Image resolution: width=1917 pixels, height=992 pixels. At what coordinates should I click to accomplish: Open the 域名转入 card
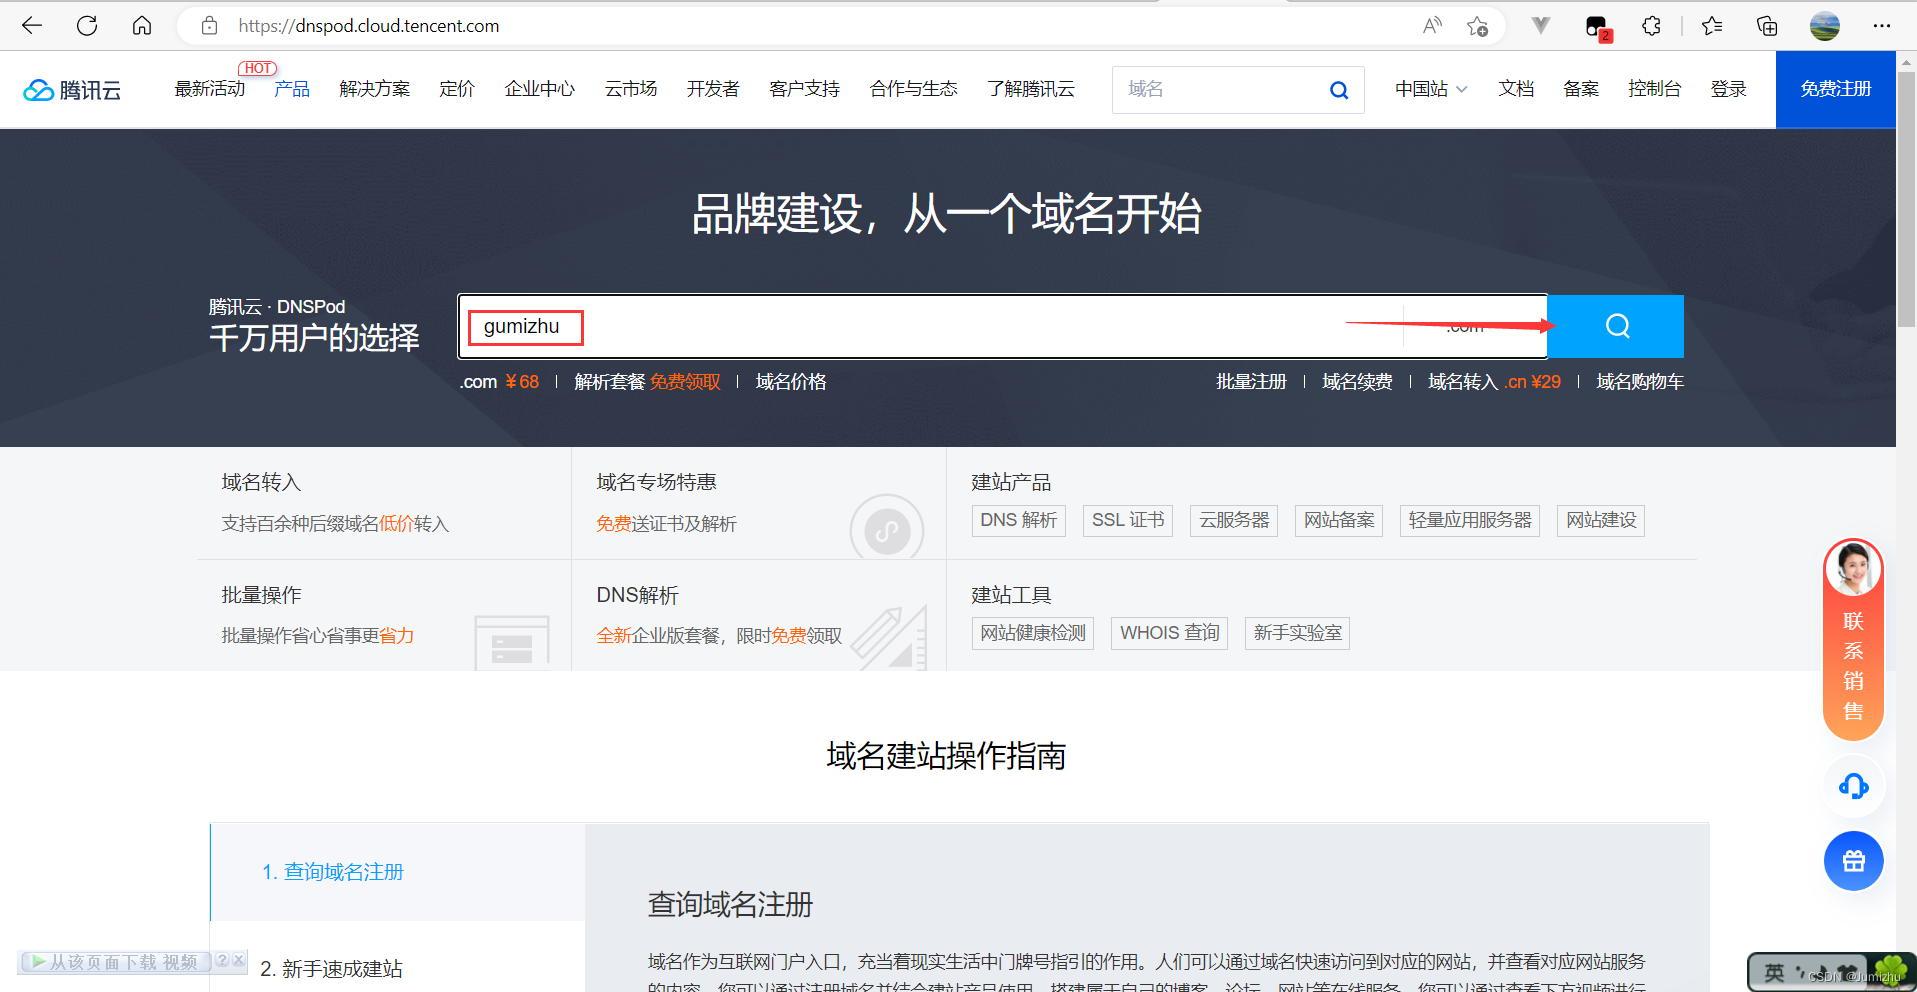click(x=385, y=503)
